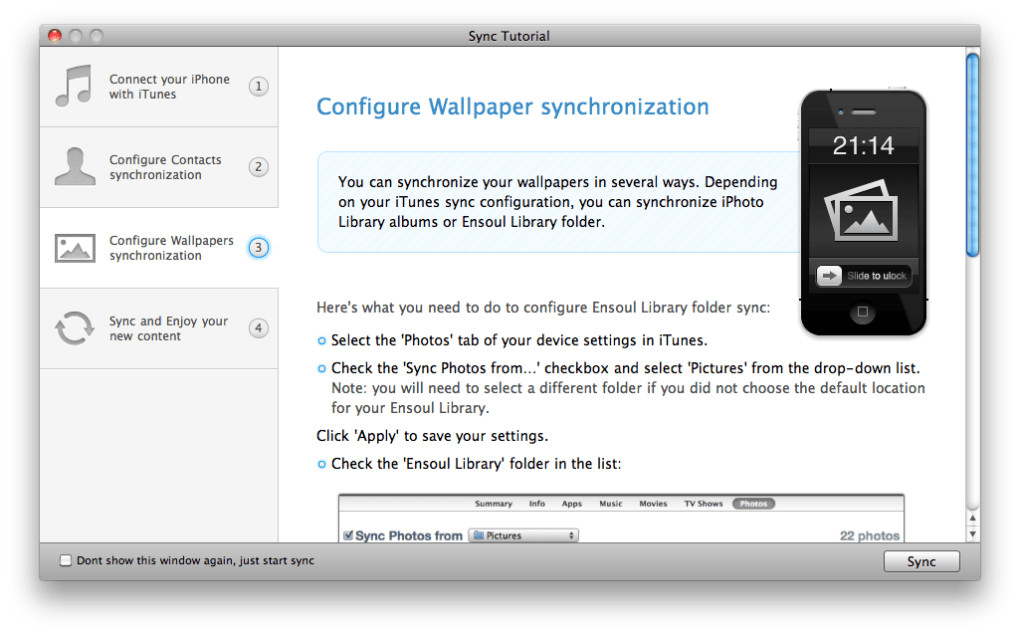Select the highlighted step 3 badge

(x=258, y=247)
